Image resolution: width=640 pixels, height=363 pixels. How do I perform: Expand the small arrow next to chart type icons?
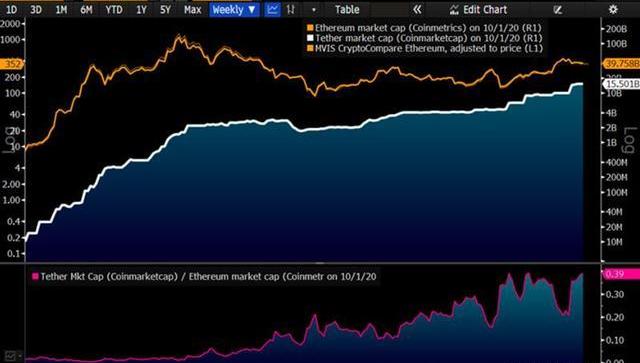pos(314,10)
